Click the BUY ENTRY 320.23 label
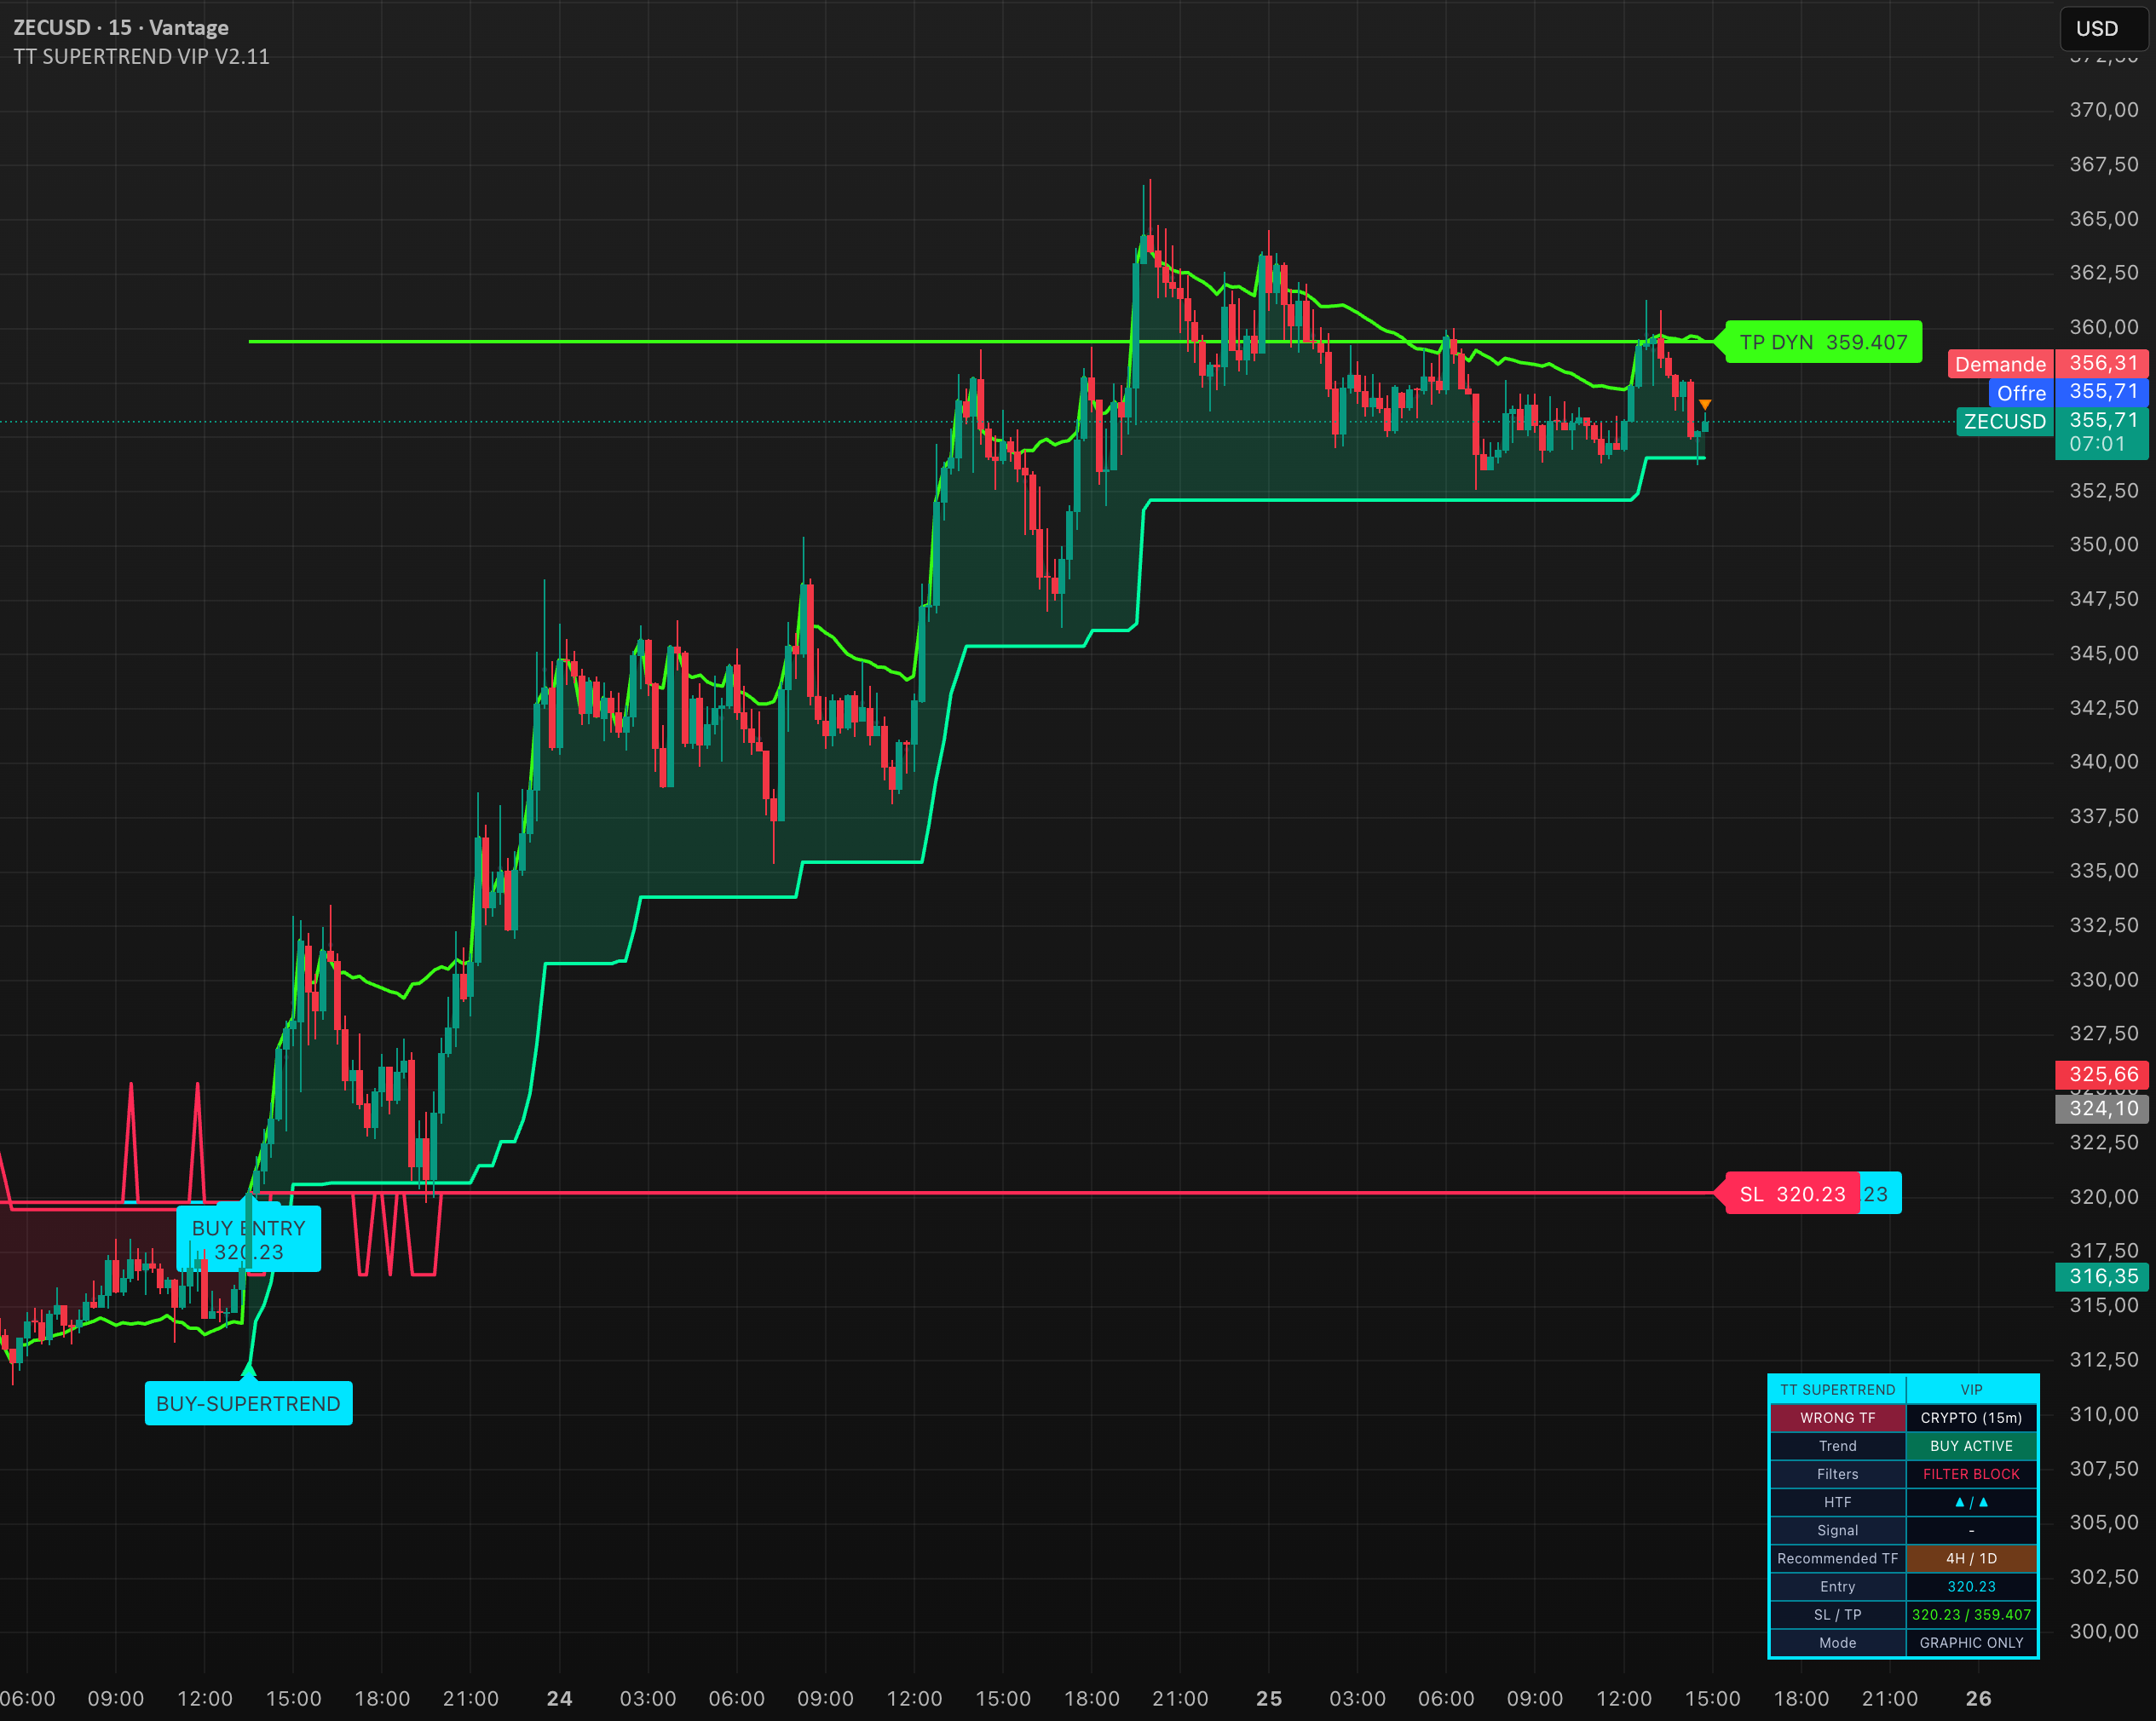Screen dimensions: 2156x1721 [x=249, y=1239]
